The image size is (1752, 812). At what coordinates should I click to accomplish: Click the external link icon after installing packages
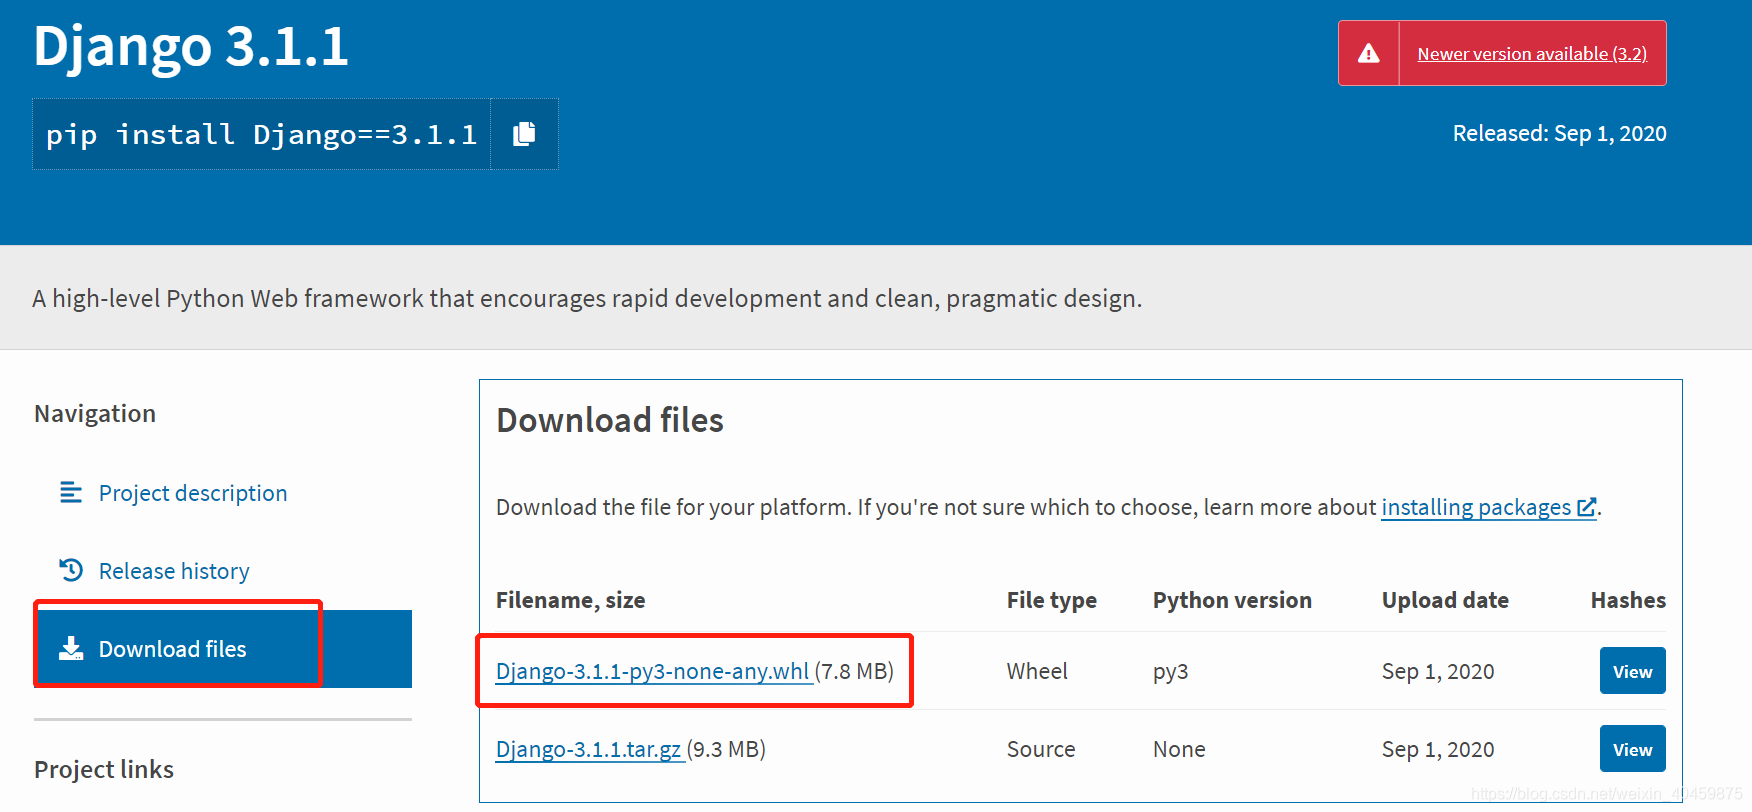(1586, 508)
